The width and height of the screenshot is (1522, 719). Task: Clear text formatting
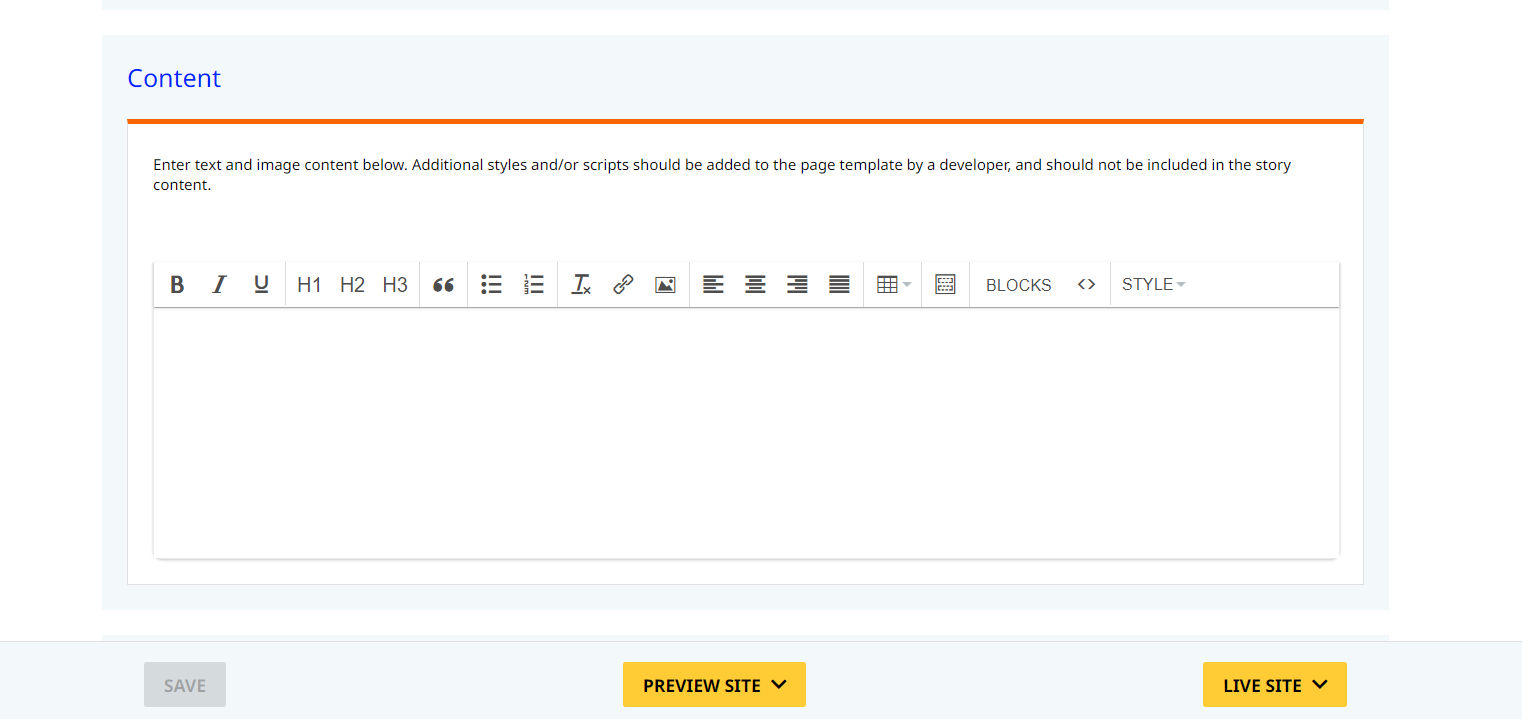pos(581,285)
